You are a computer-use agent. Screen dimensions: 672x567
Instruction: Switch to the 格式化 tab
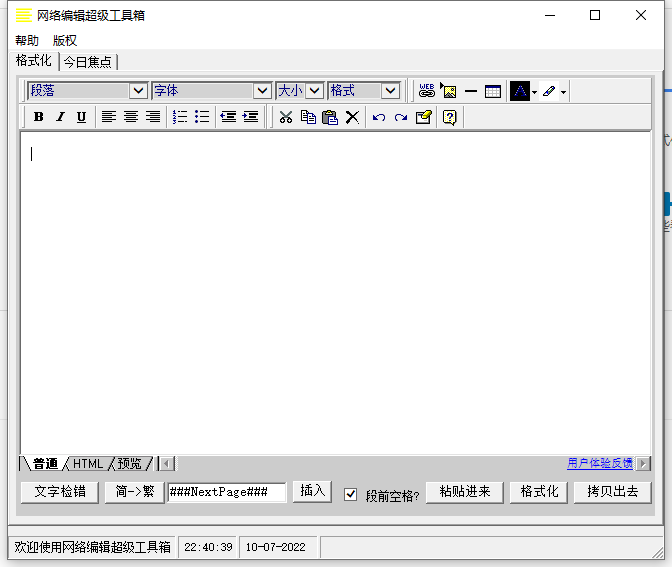[x=33, y=61]
